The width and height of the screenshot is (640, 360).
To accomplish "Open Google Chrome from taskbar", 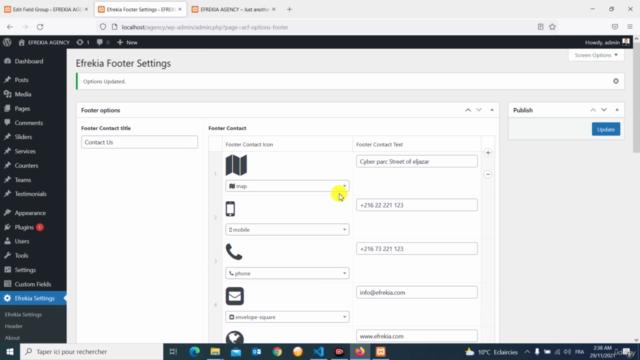I will (x=277, y=352).
